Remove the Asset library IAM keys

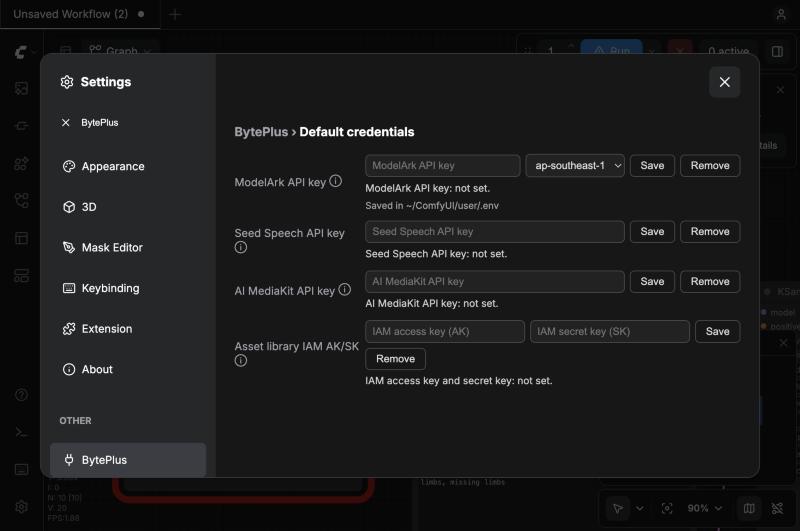pos(395,359)
